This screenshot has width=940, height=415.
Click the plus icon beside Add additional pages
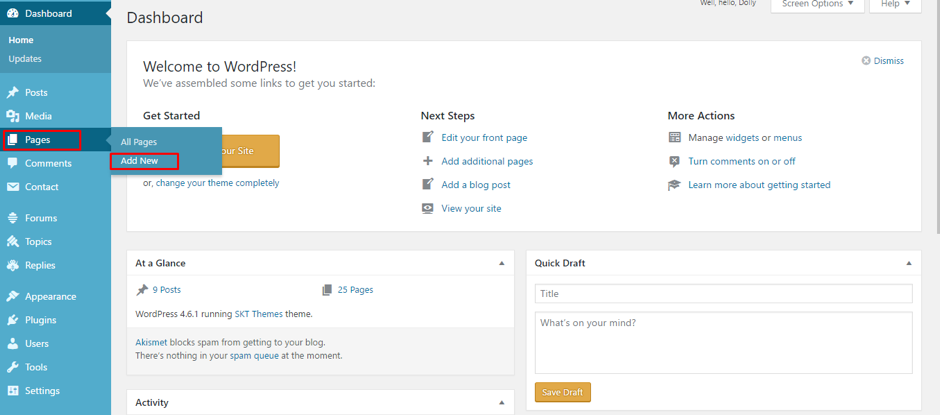tap(427, 161)
